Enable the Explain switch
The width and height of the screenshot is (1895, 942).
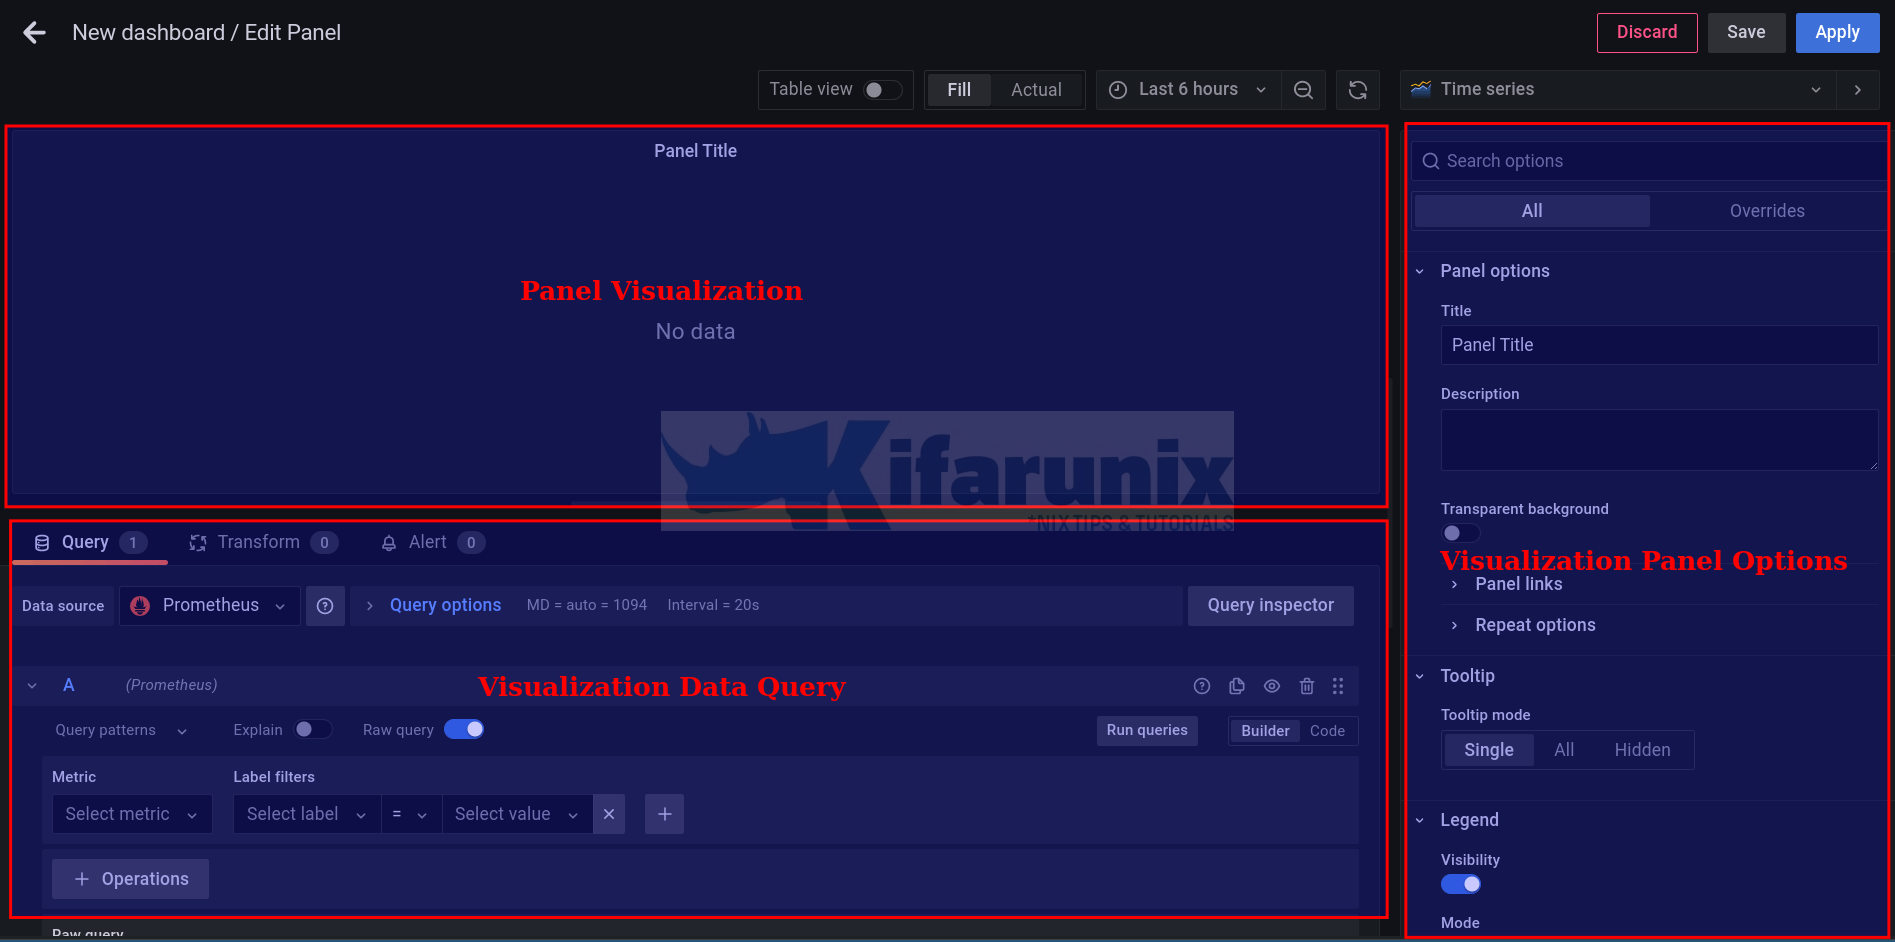(312, 730)
